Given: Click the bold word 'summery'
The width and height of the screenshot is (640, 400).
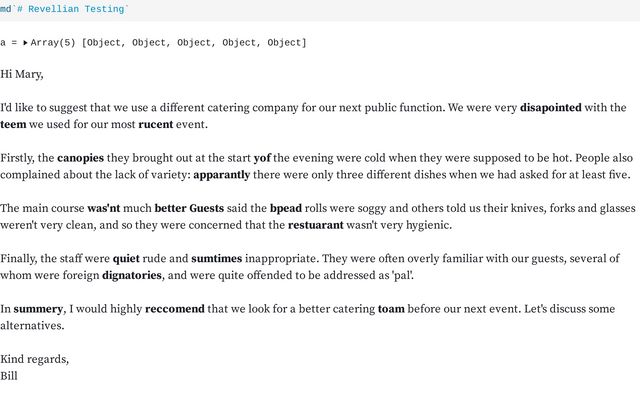Looking at the screenshot, I should coord(38,308).
